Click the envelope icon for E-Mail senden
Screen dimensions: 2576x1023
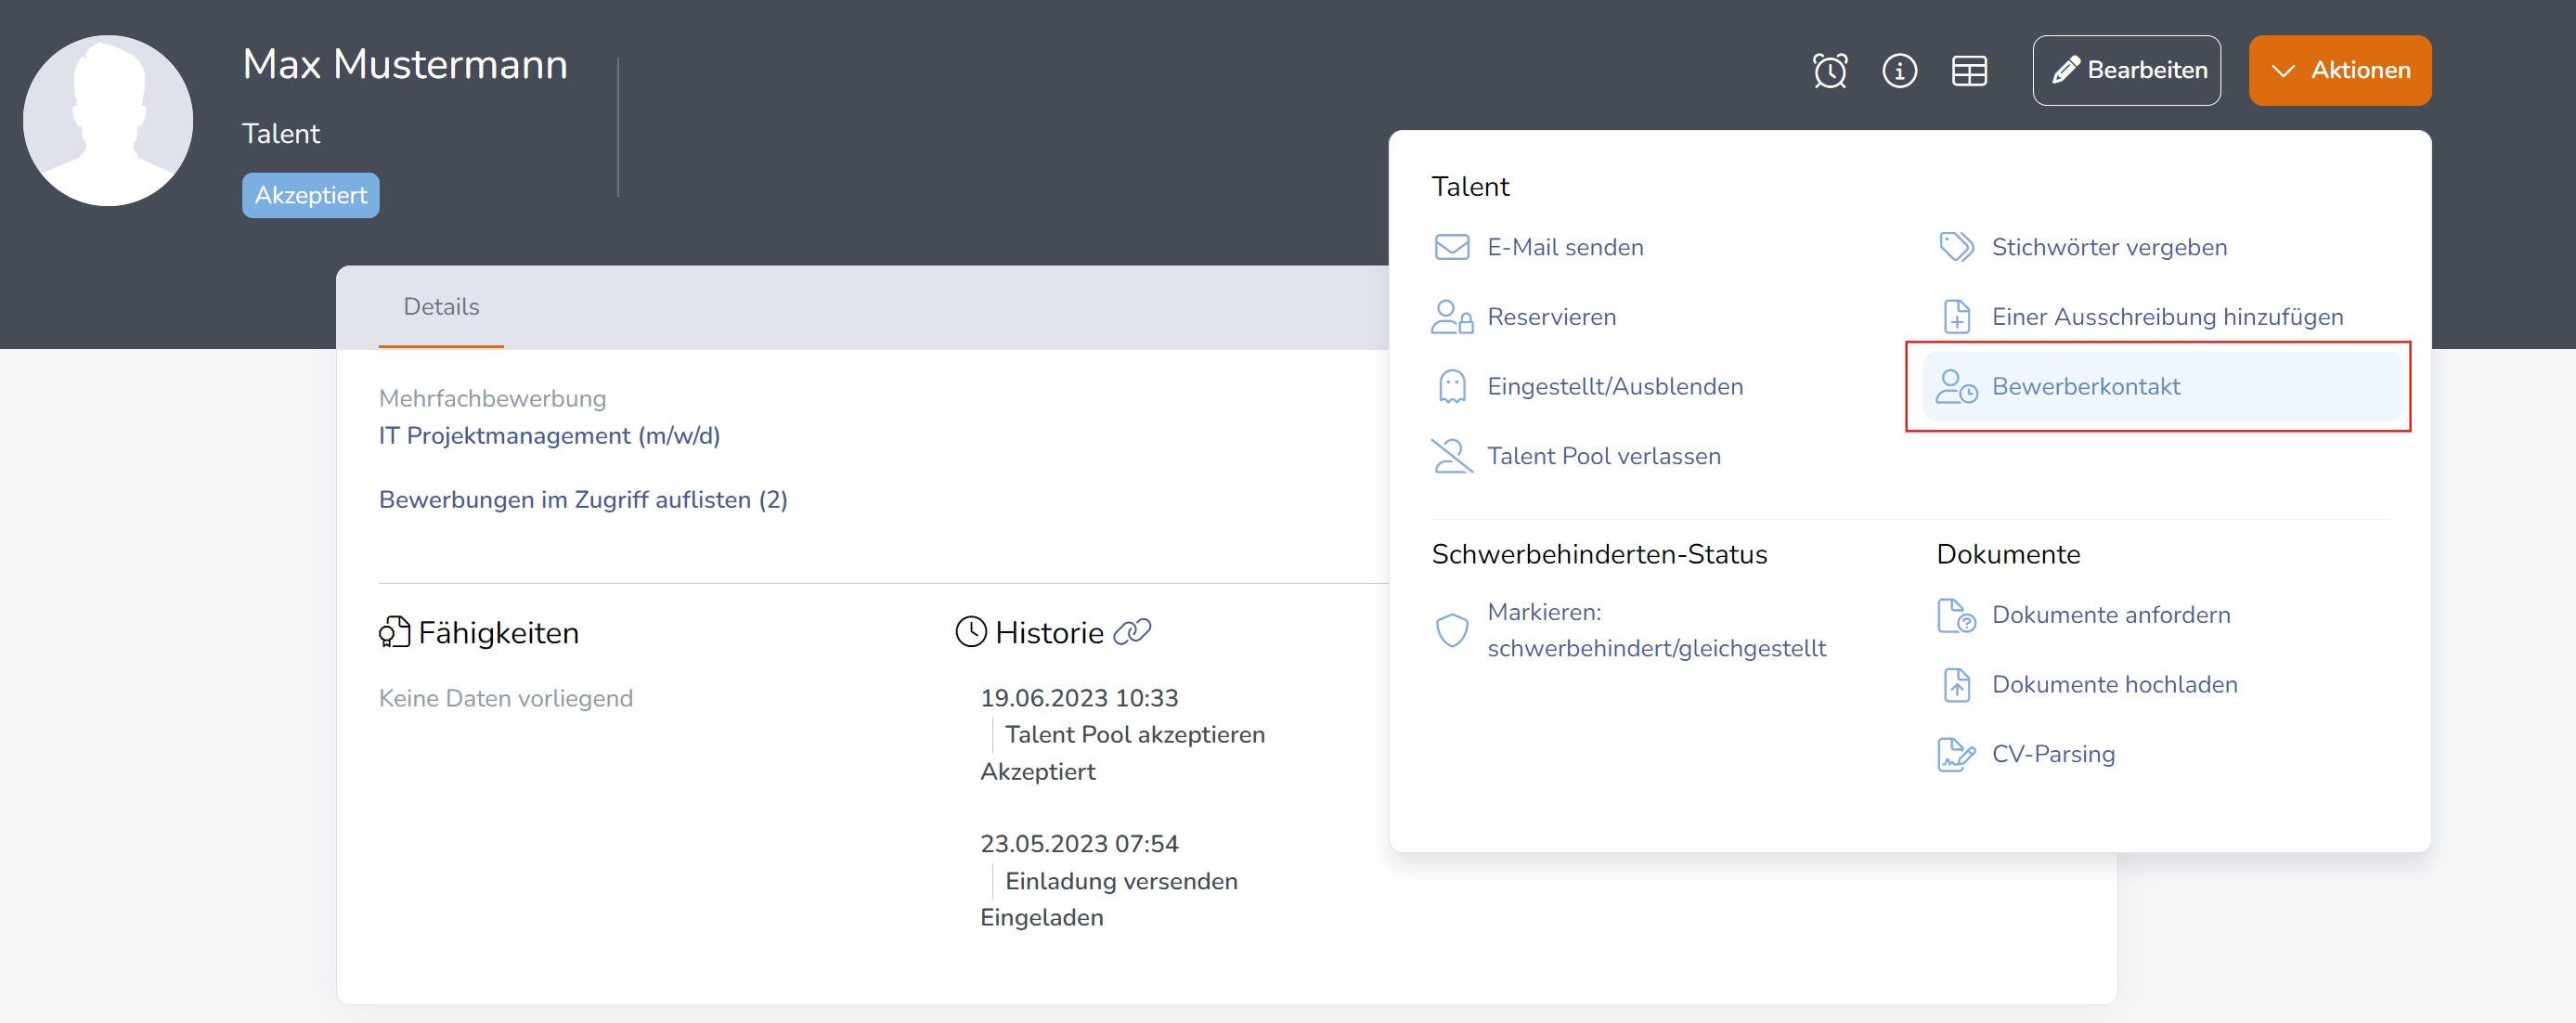[x=1451, y=247]
